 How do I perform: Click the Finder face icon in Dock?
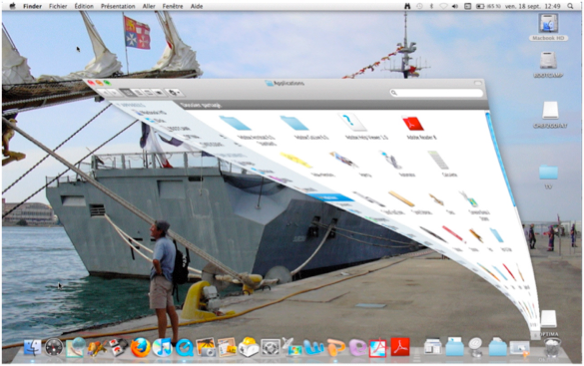click(x=33, y=347)
